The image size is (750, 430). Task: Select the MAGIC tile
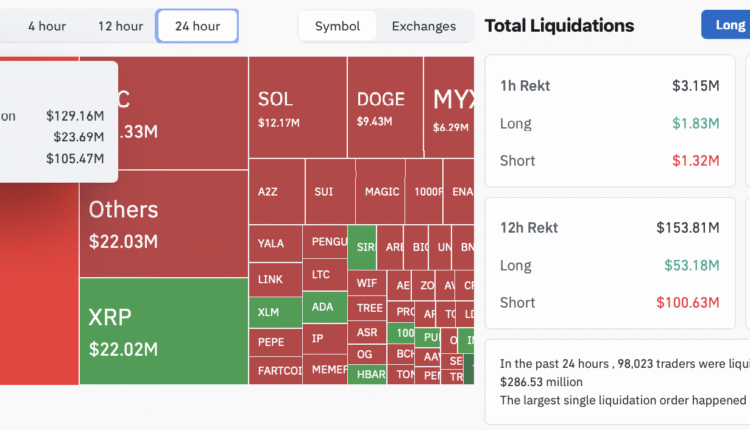(x=382, y=191)
